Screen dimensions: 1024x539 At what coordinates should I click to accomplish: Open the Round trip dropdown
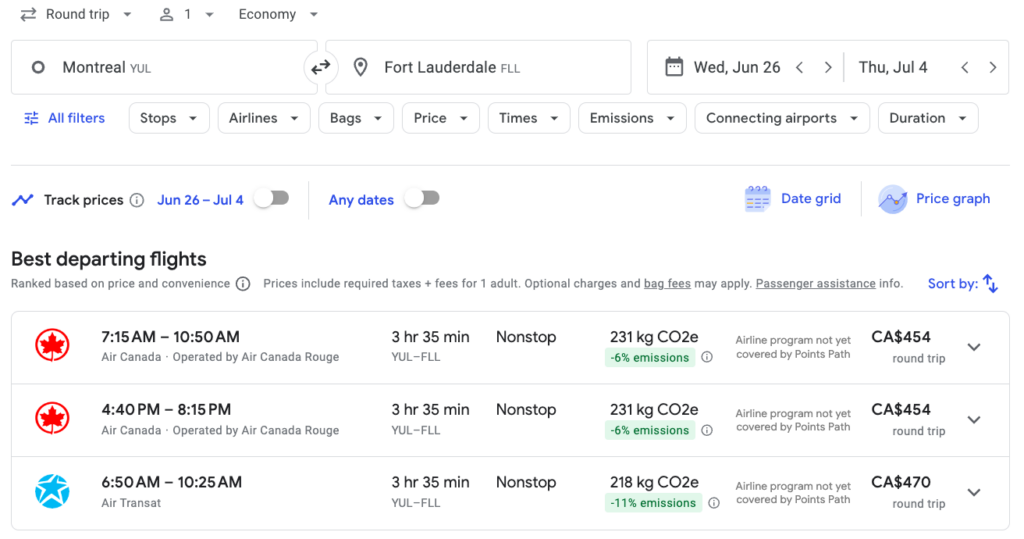(76, 15)
